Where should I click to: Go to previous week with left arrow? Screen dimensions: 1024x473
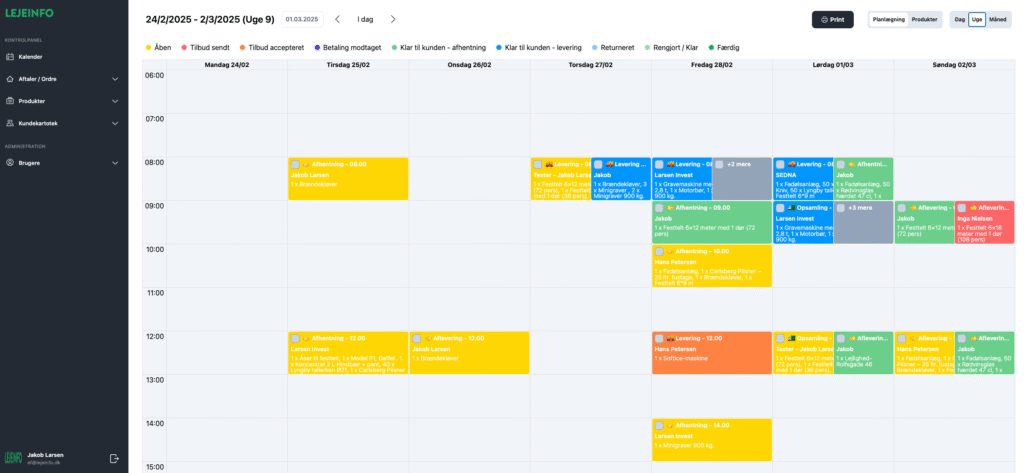(x=338, y=20)
